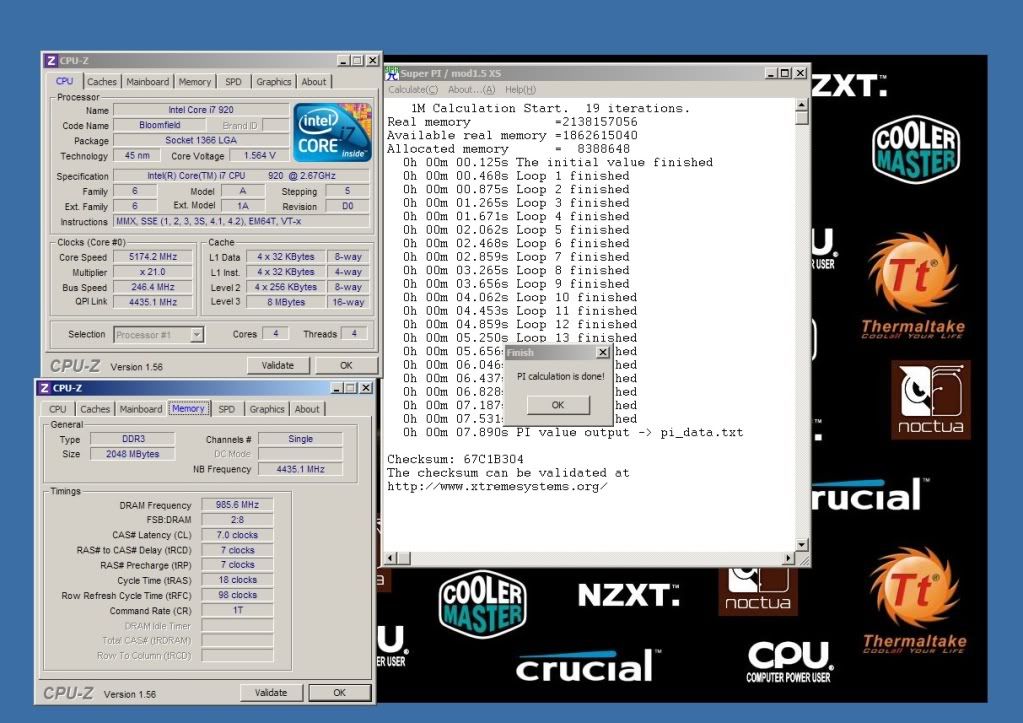Image resolution: width=1023 pixels, height=723 pixels.
Task: Maximize the Super PI window
Action: point(785,73)
